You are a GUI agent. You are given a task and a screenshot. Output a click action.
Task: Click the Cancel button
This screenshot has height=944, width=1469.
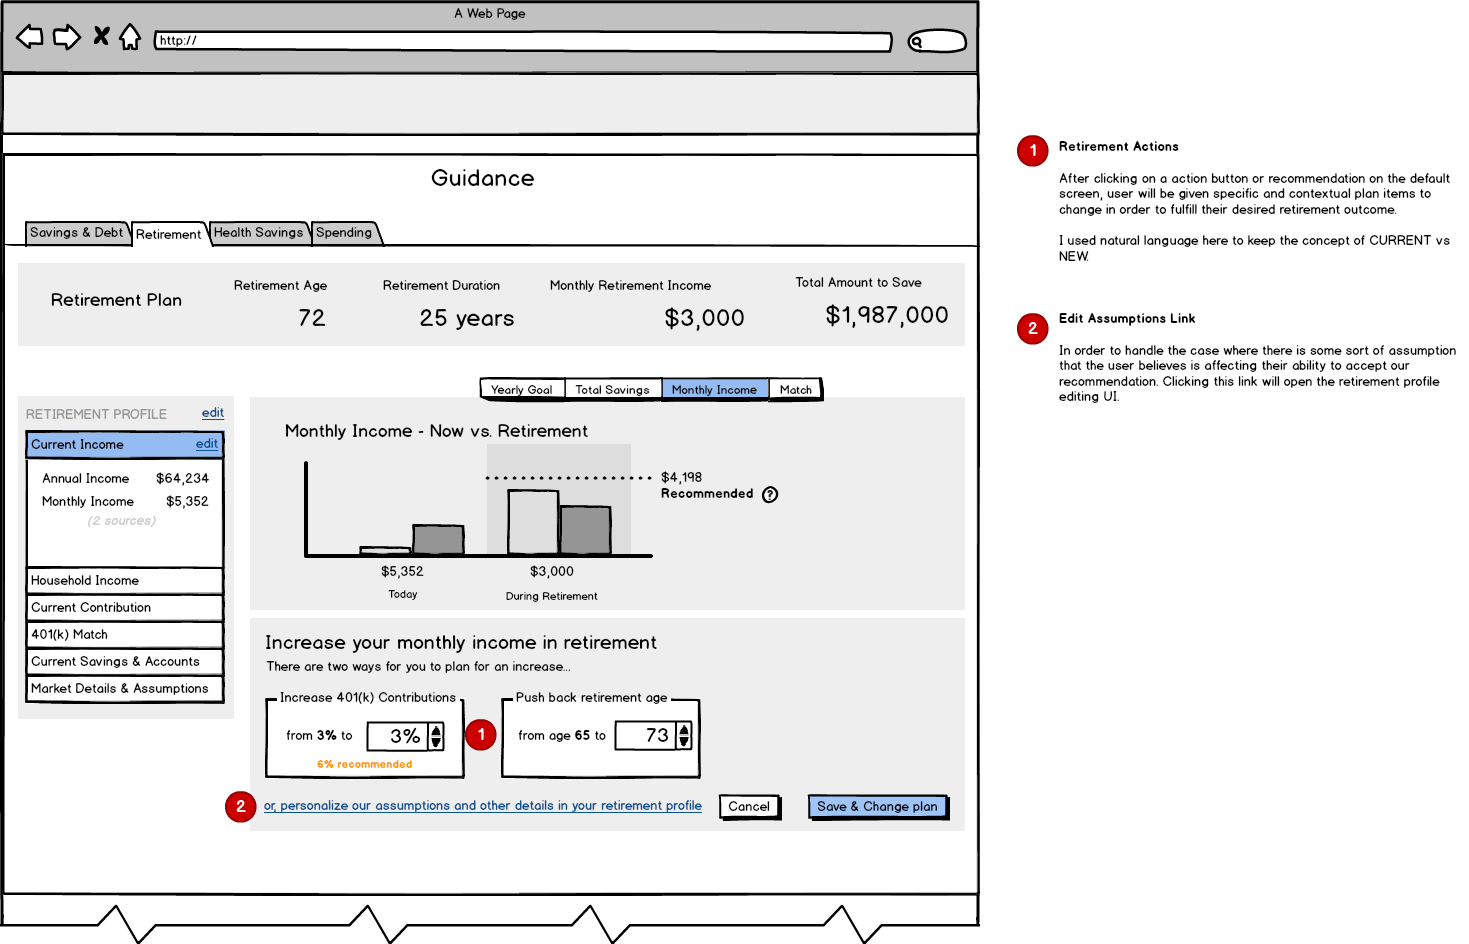pos(749,807)
